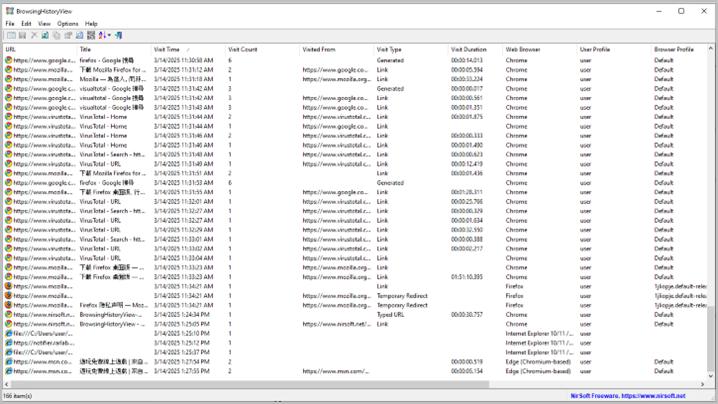Click the 'Firefox' web browser cell of the 1:34:21 AM Link row

[x=514, y=286]
